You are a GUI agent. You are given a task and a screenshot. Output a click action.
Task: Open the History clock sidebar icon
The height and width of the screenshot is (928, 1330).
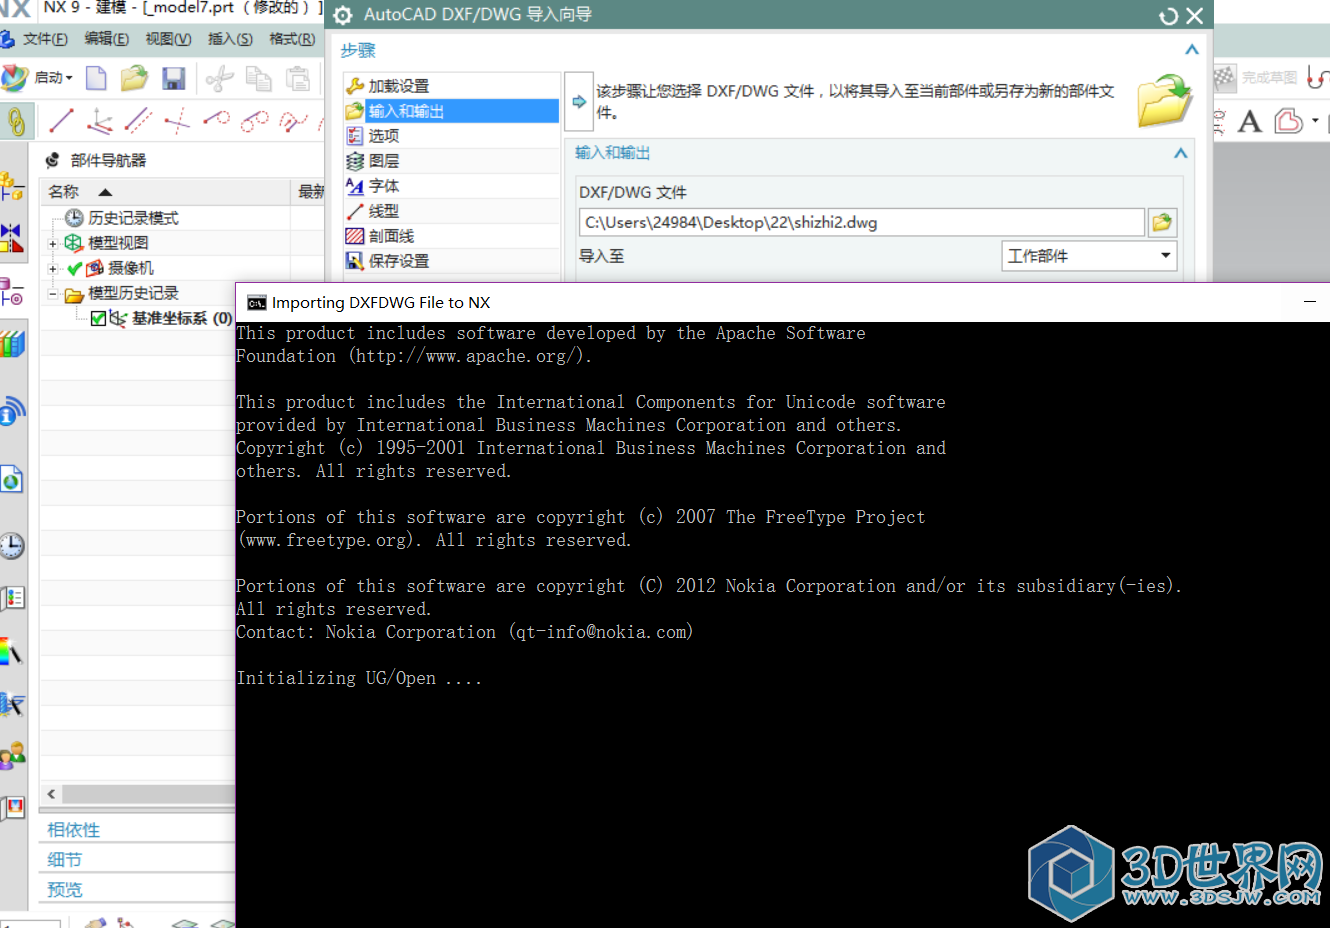click(12, 546)
